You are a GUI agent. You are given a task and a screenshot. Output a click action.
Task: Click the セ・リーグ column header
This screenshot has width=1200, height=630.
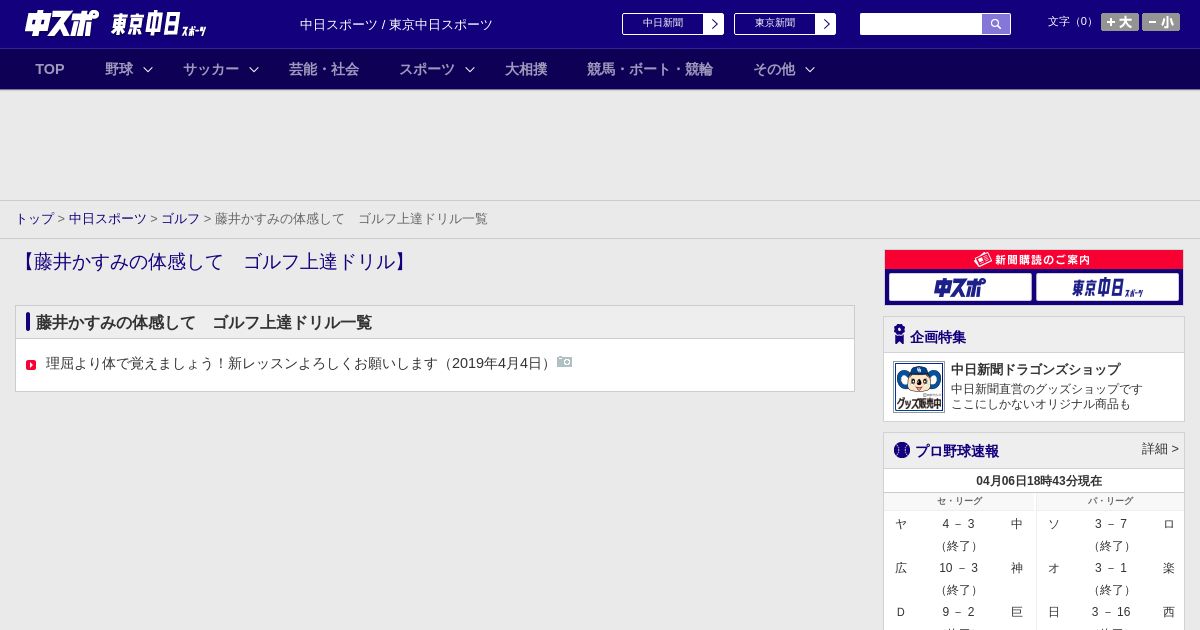click(x=959, y=501)
